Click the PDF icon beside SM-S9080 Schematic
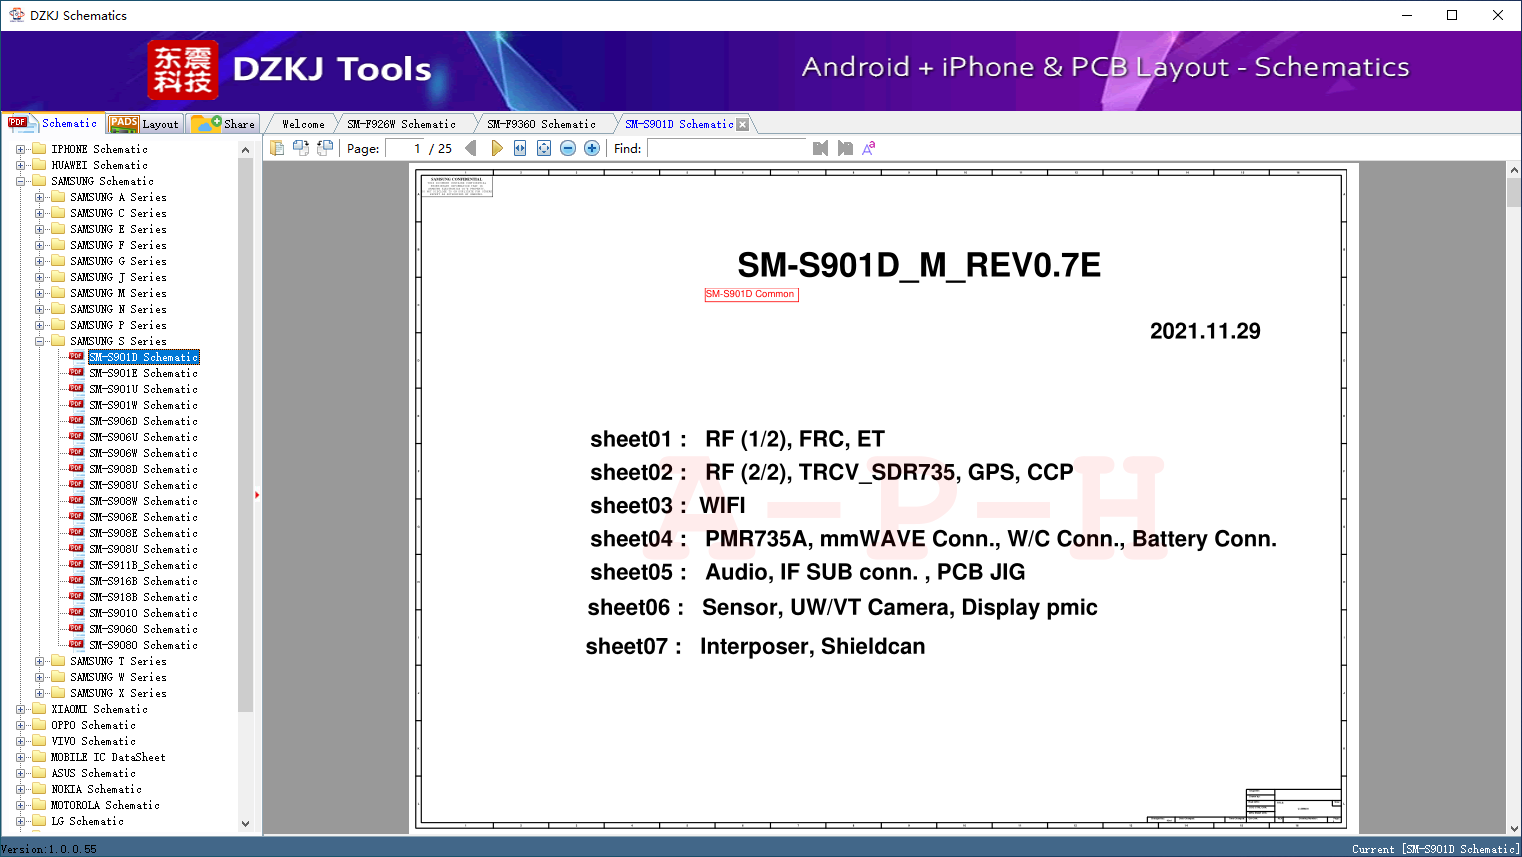This screenshot has height=857, width=1522. pyautogui.click(x=76, y=644)
